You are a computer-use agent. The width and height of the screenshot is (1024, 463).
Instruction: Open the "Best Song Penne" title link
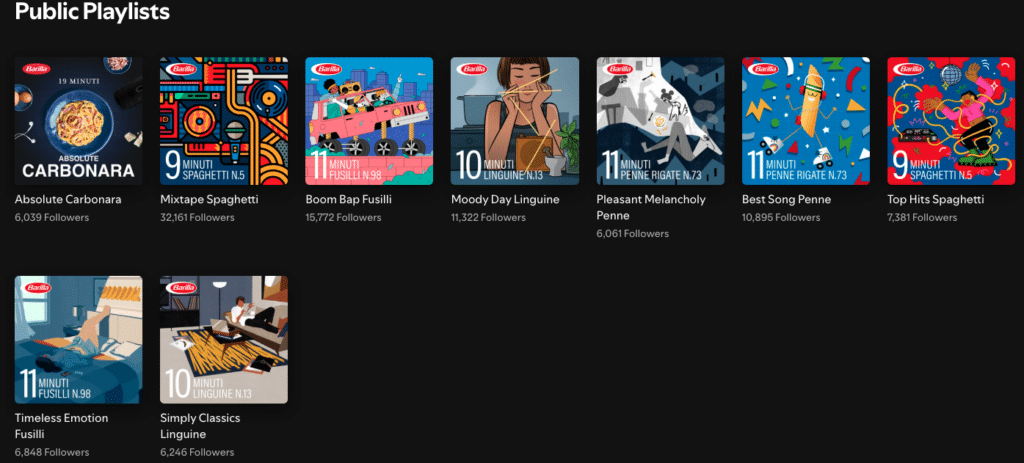pyautogui.click(x=786, y=199)
